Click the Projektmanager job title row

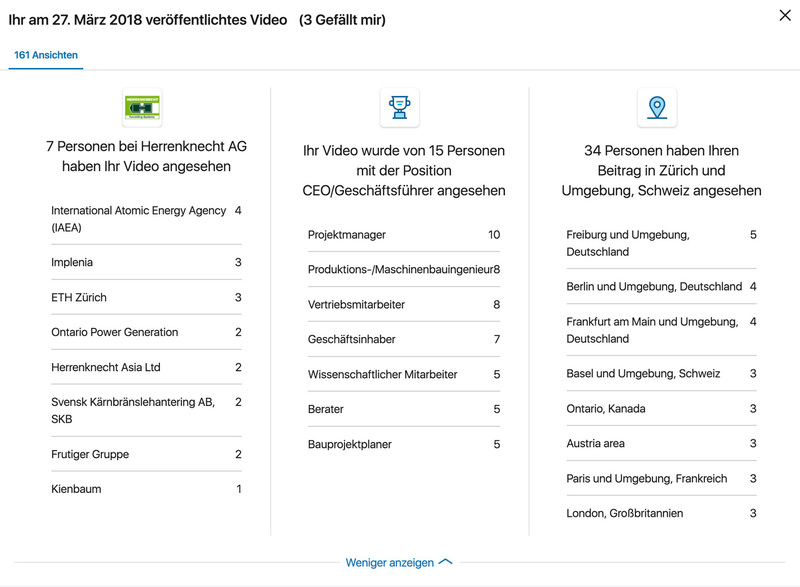pyautogui.click(x=347, y=235)
